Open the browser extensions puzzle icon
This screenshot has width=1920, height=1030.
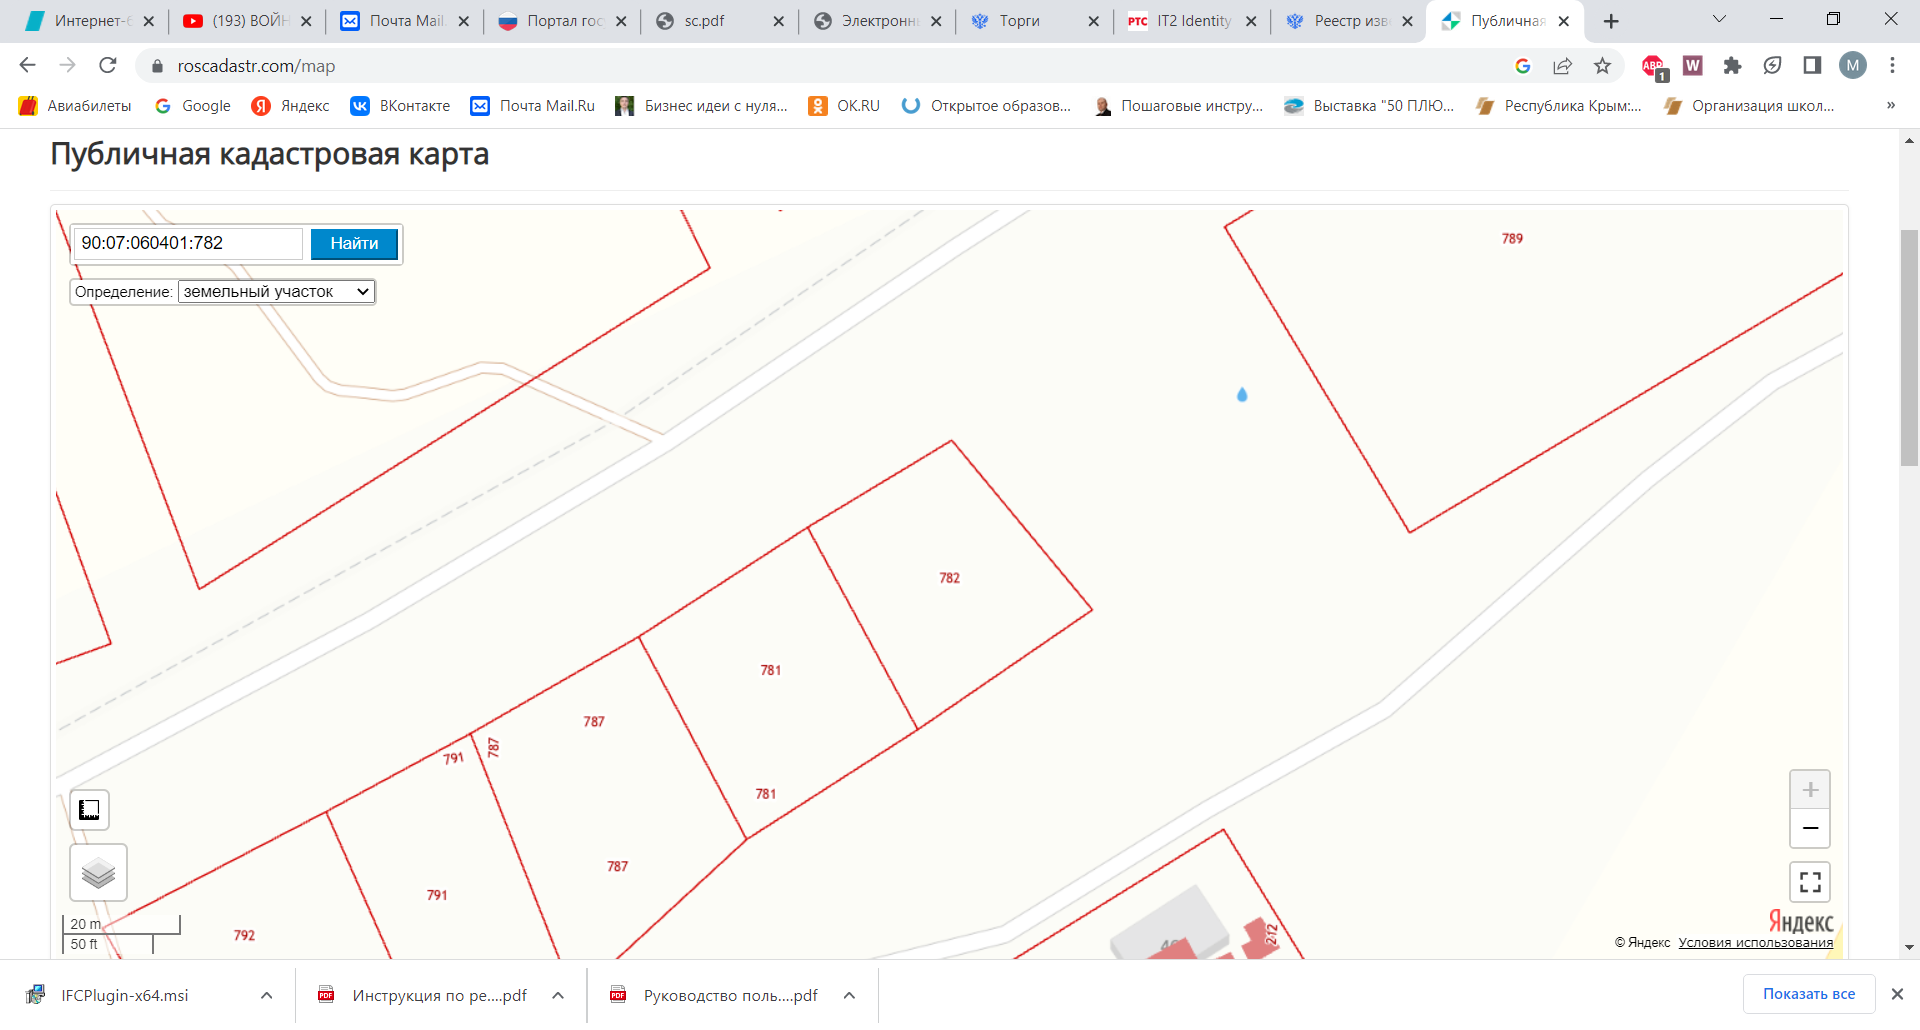(1732, 66)
